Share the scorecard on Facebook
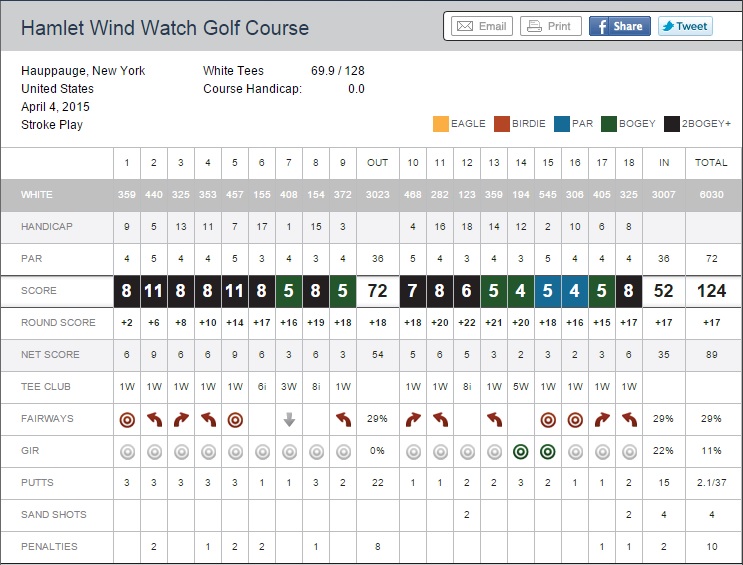 [x=619, y=26]
